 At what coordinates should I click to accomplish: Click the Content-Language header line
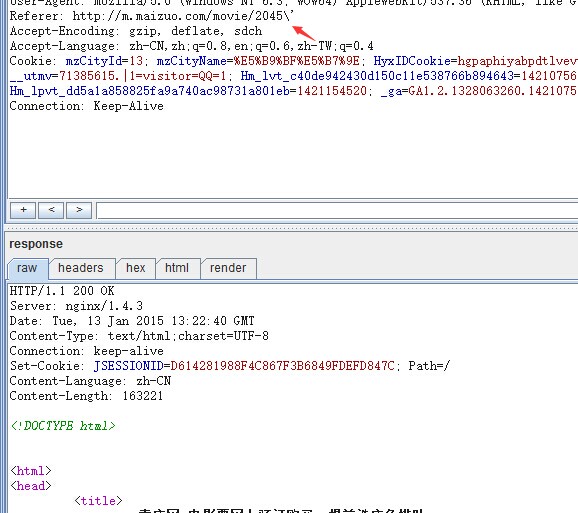[x=90, y=381]
